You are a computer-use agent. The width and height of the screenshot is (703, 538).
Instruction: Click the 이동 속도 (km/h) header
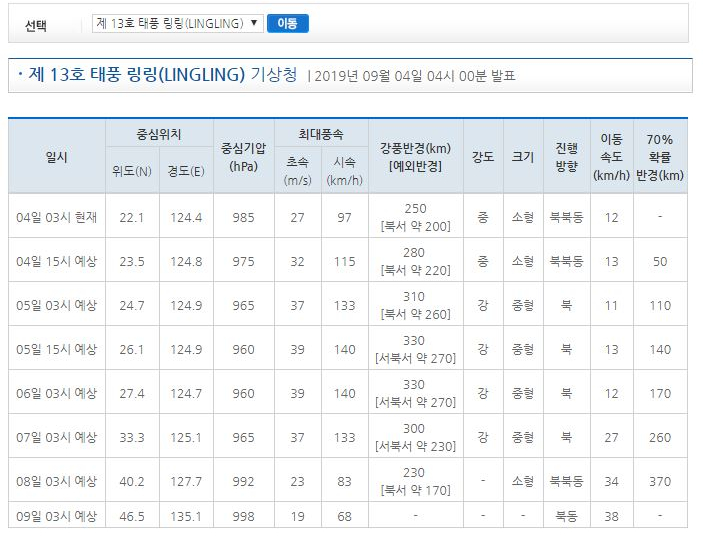(612, 157)
